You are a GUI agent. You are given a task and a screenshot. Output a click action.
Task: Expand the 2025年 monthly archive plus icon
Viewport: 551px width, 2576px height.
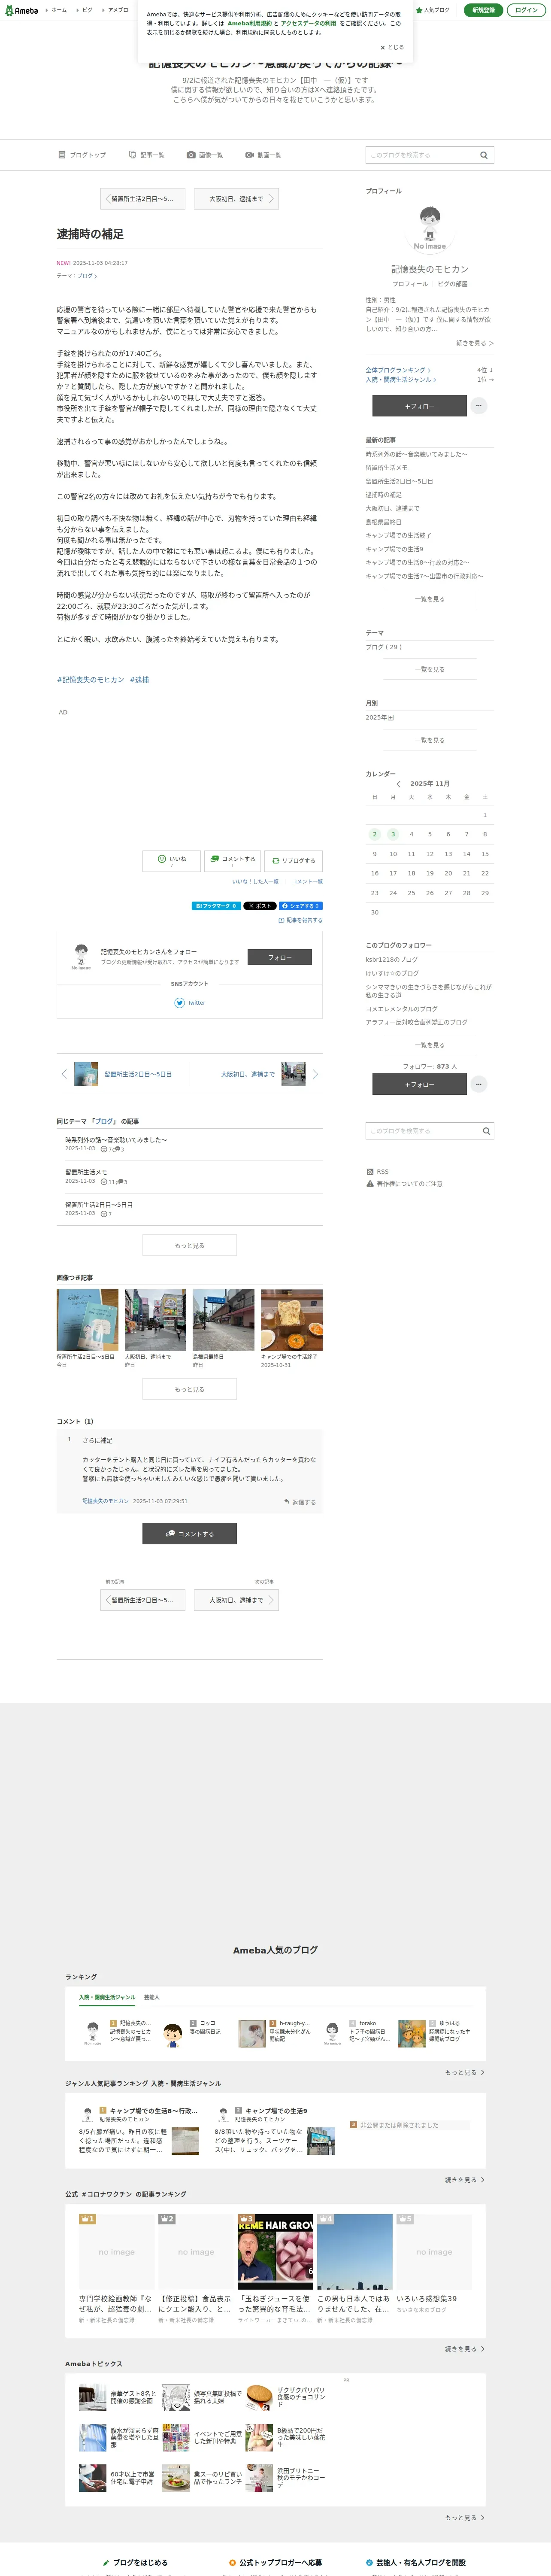[x=391, y=718]
